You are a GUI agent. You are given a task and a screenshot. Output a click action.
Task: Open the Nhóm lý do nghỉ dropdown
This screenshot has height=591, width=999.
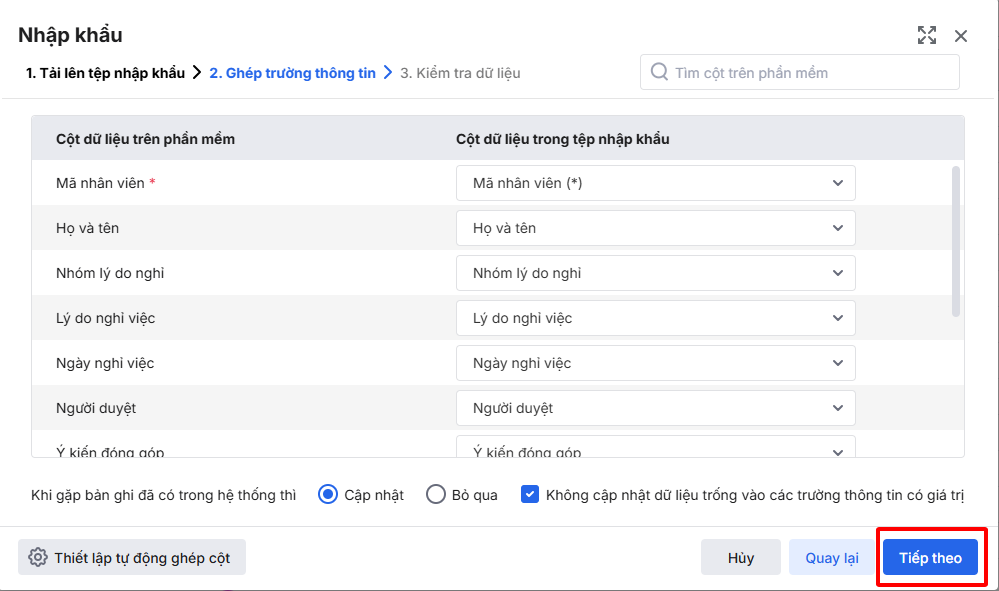(x=655, y=273)
